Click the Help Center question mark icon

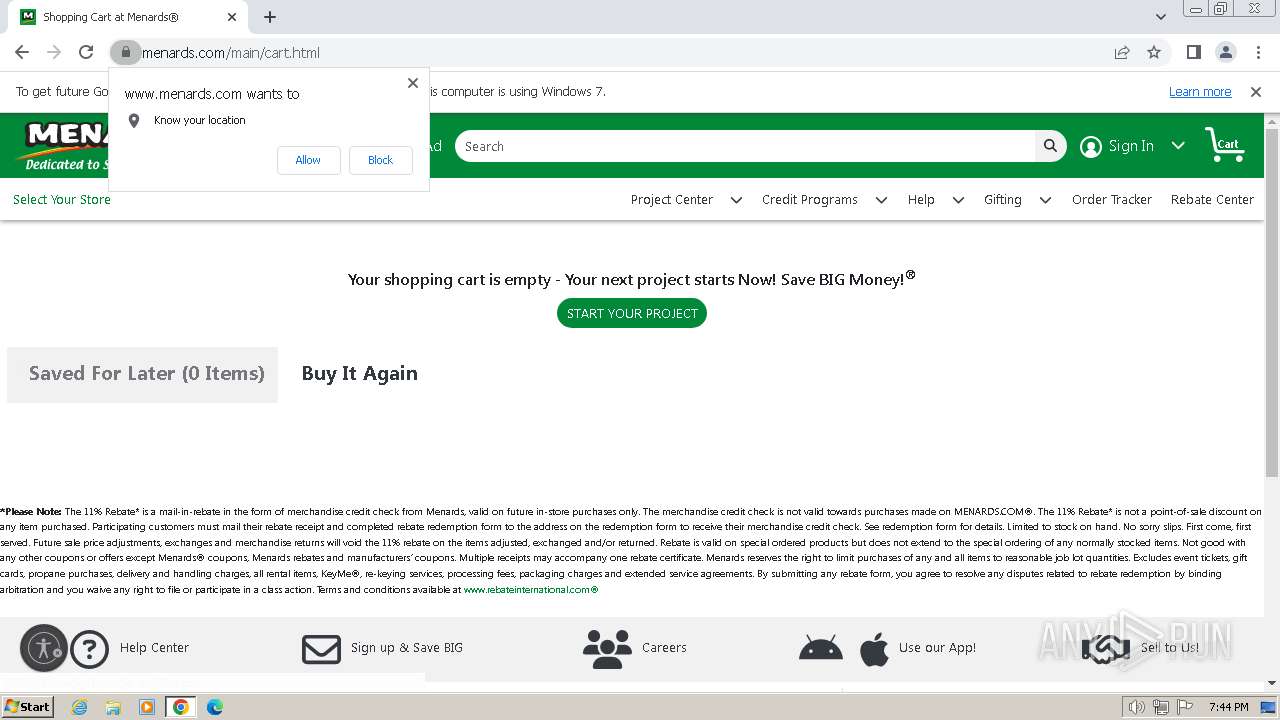(x=89, y=649)
